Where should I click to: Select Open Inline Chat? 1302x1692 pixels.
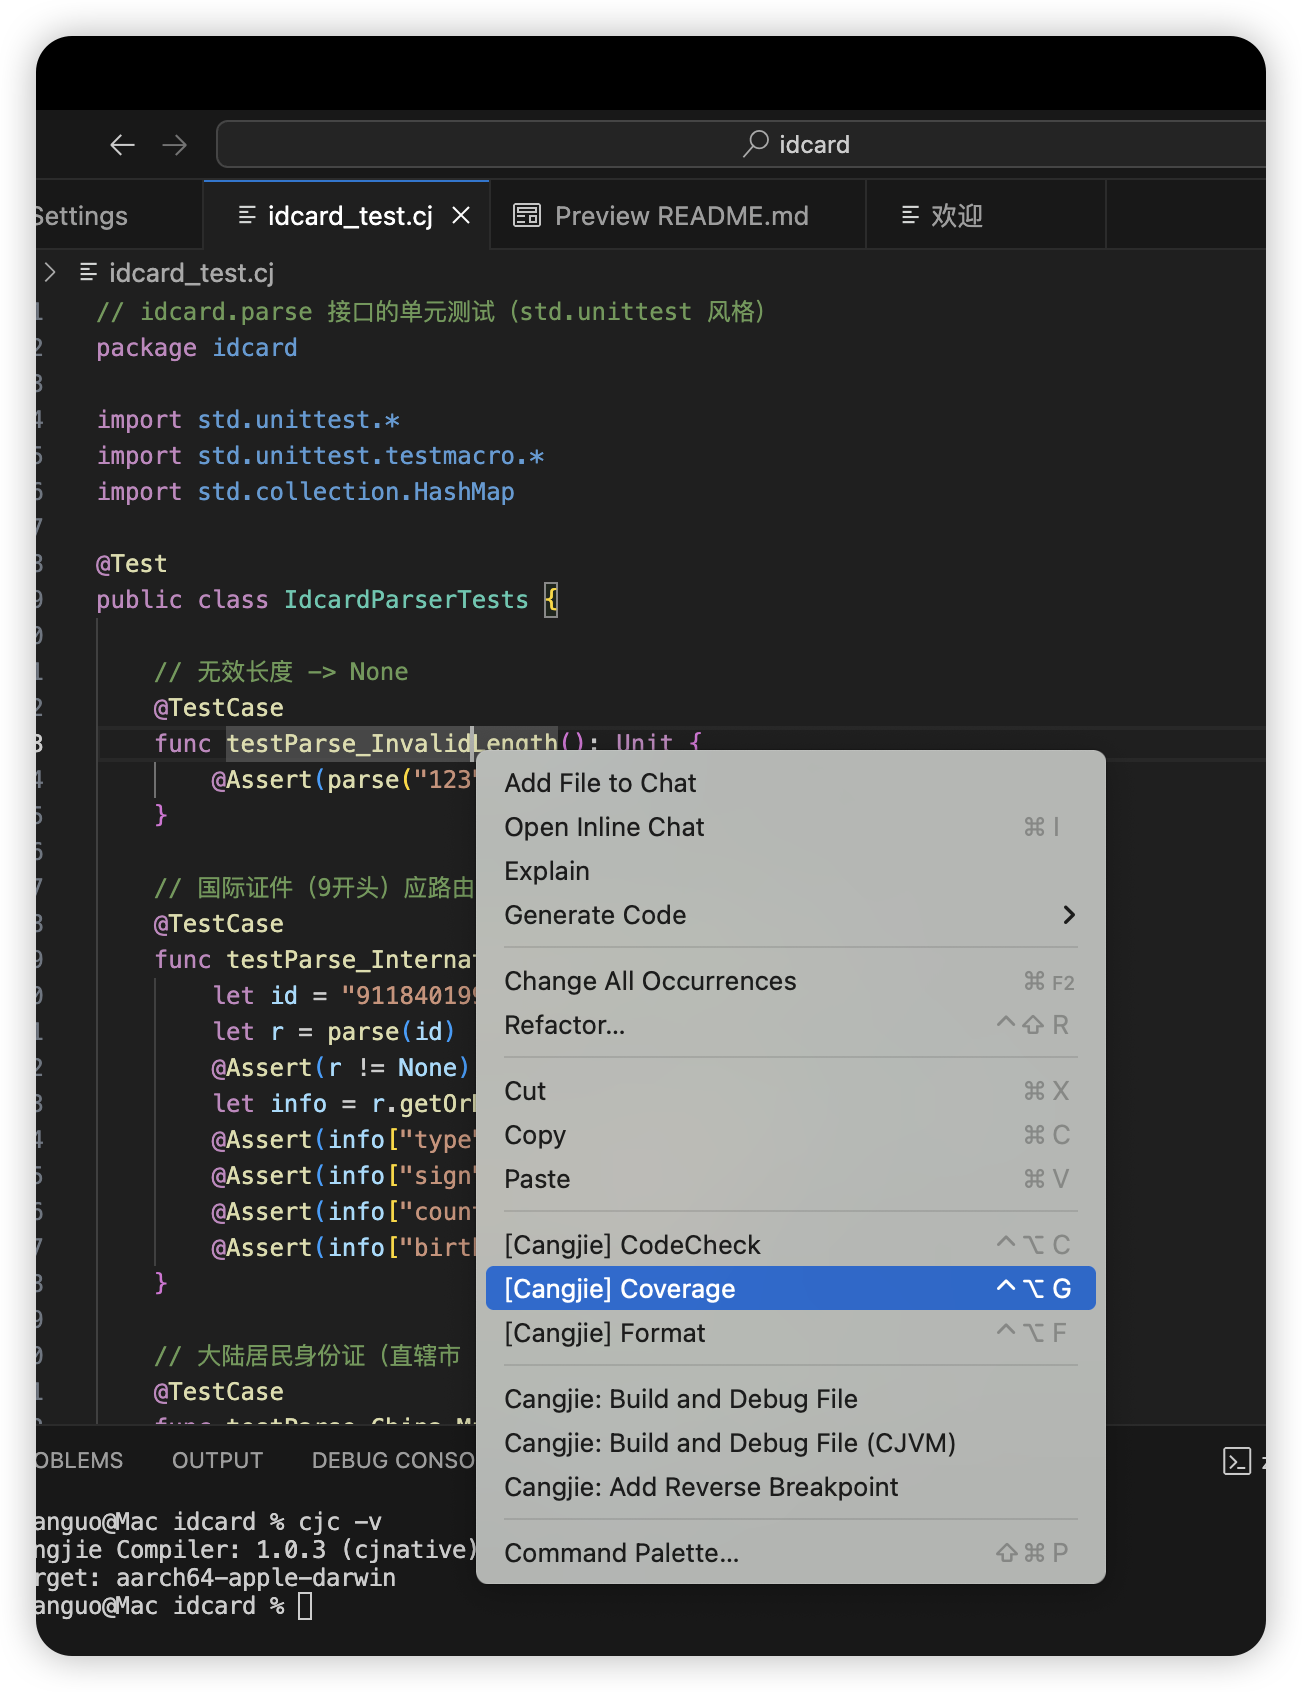tap(790, 827)
